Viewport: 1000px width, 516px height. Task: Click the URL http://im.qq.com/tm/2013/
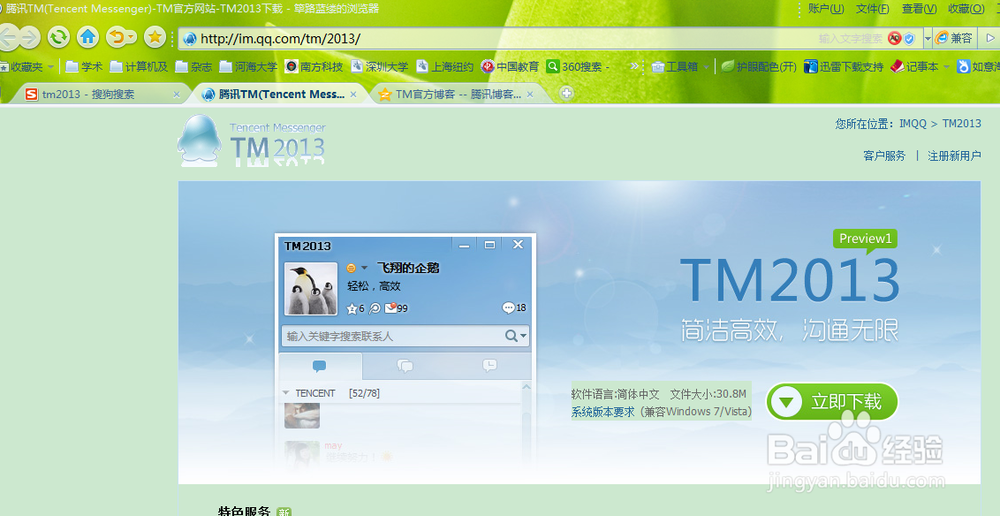(x=280, y=38)
